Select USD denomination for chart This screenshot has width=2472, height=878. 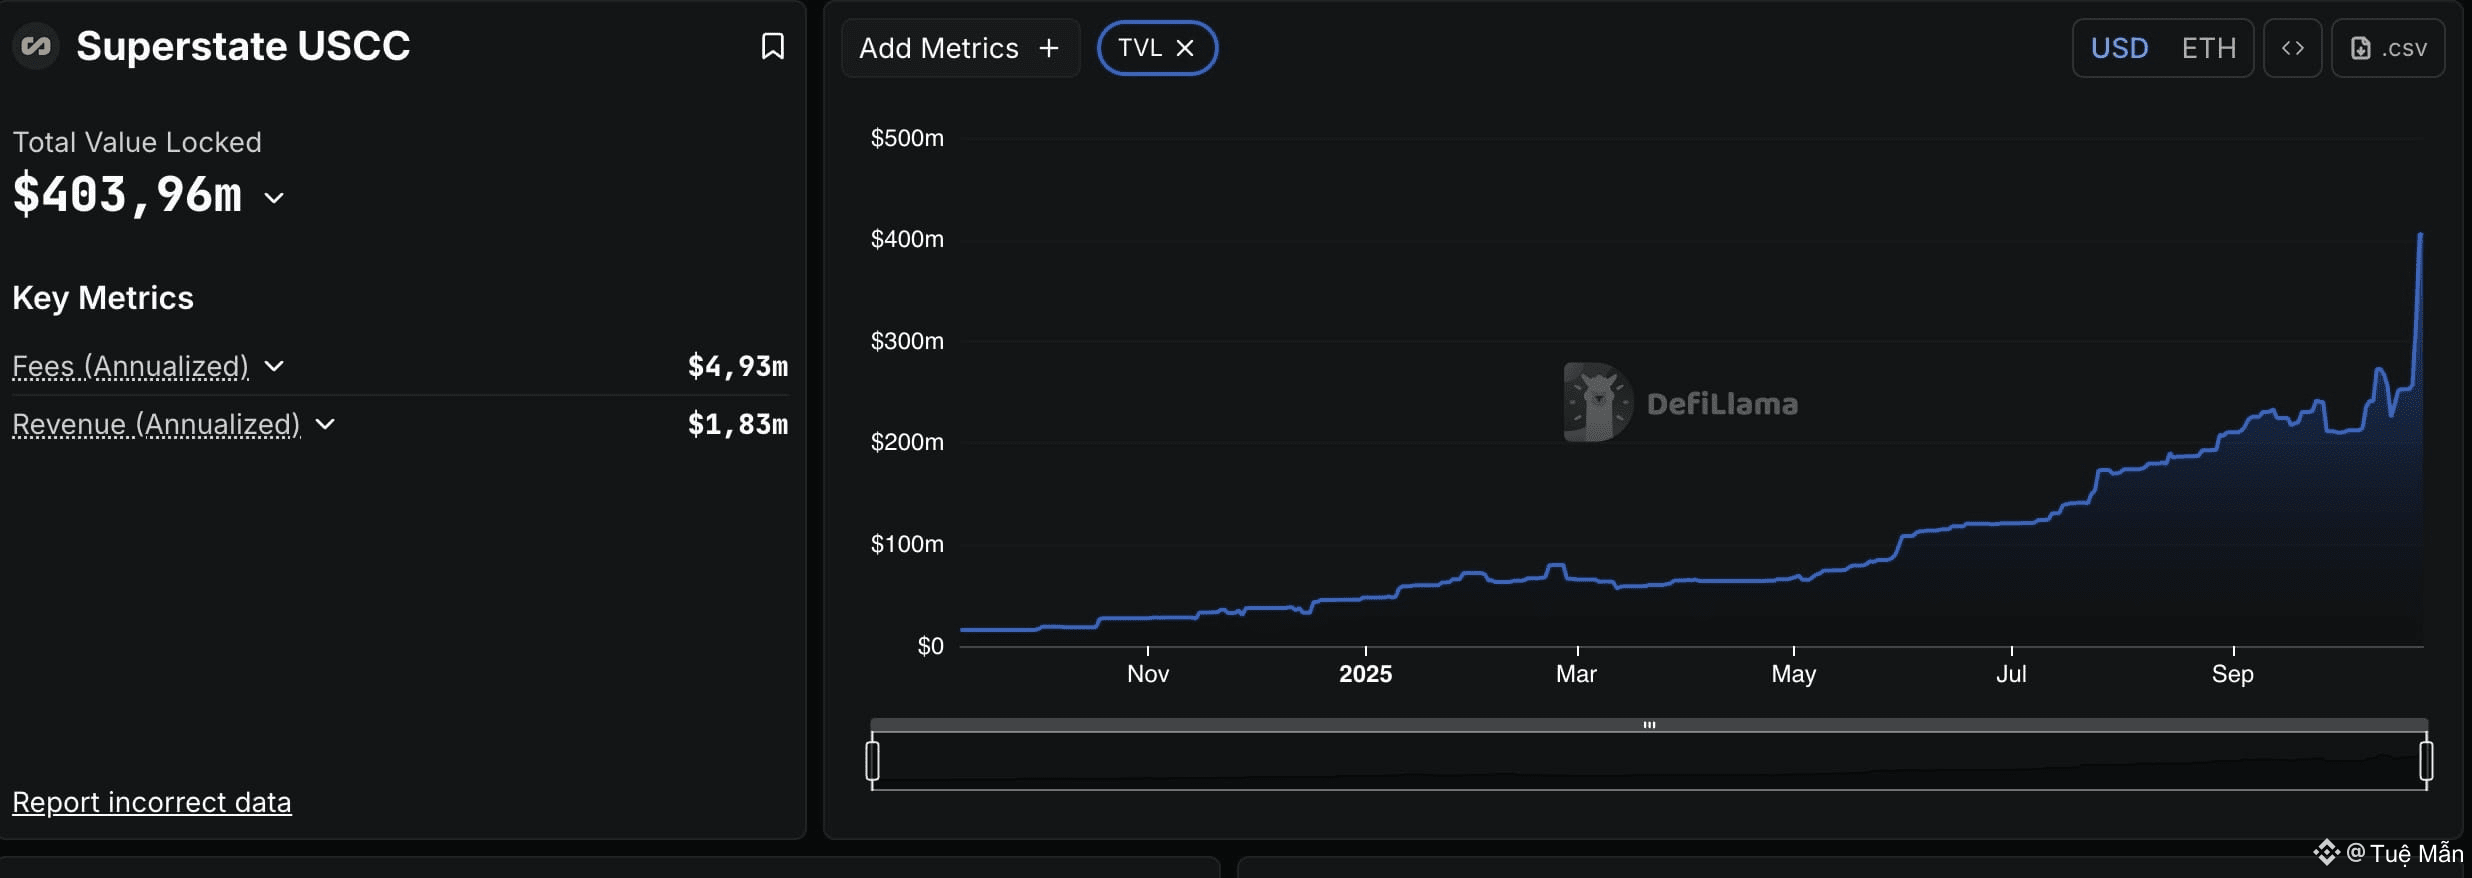[2119, 48]
